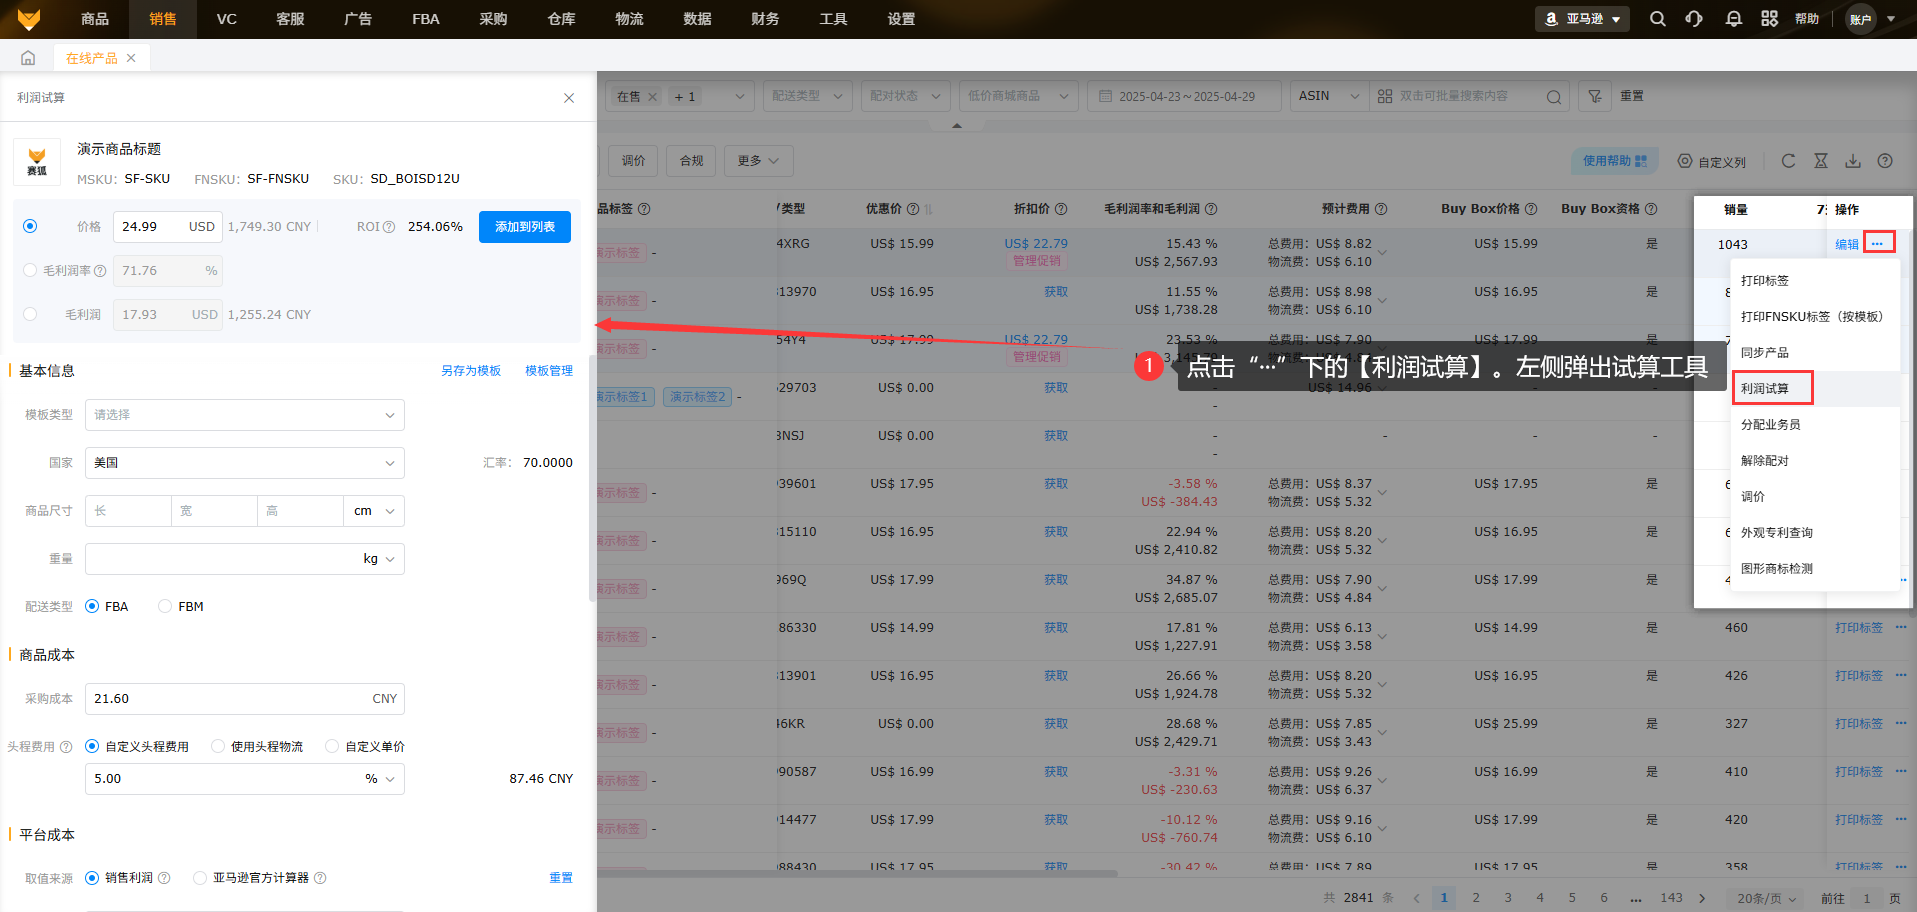
Task: Select 利润试算 from context menu
Action: (1765, 388)
